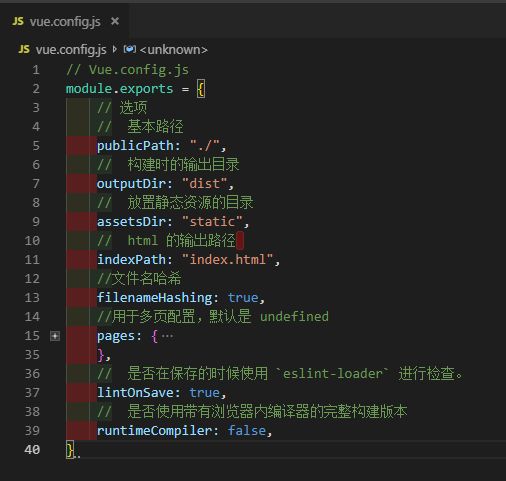
Task: Click the 'outputDir' property
Action: tap(131, 184)
